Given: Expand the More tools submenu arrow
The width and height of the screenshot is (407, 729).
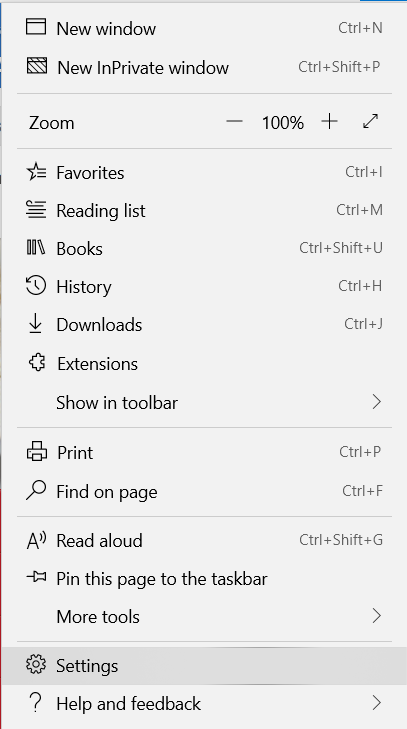Looking at the screenshot, I should coord(377,616).
